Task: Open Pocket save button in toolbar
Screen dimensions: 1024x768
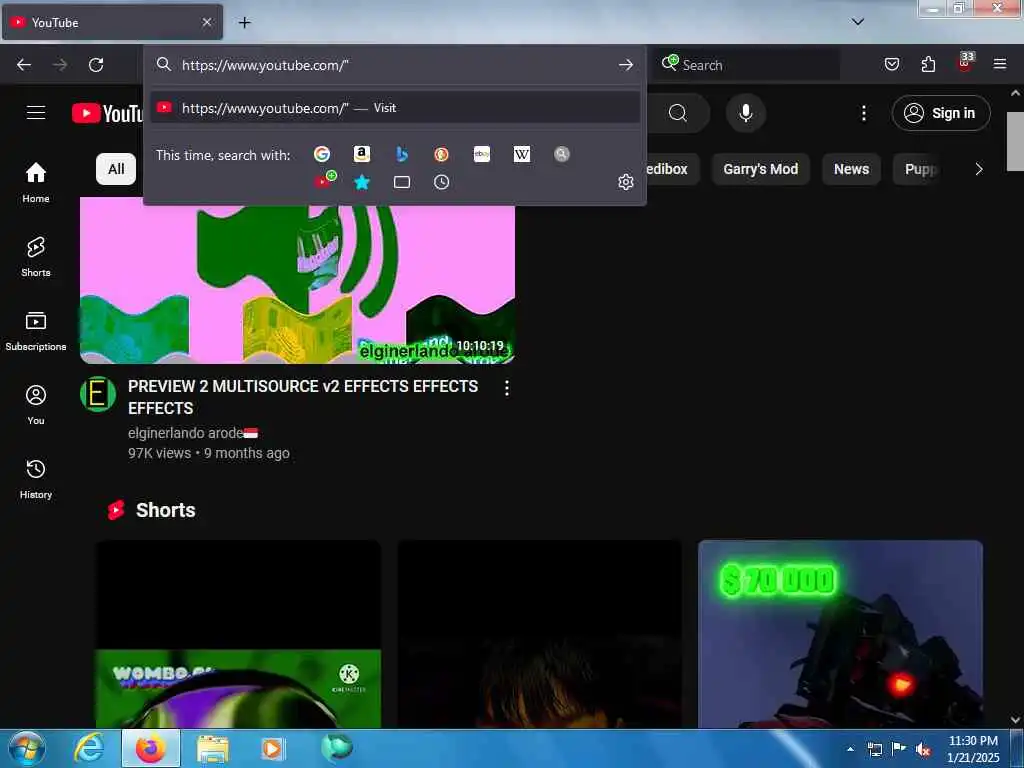Action: pos(891,64)
